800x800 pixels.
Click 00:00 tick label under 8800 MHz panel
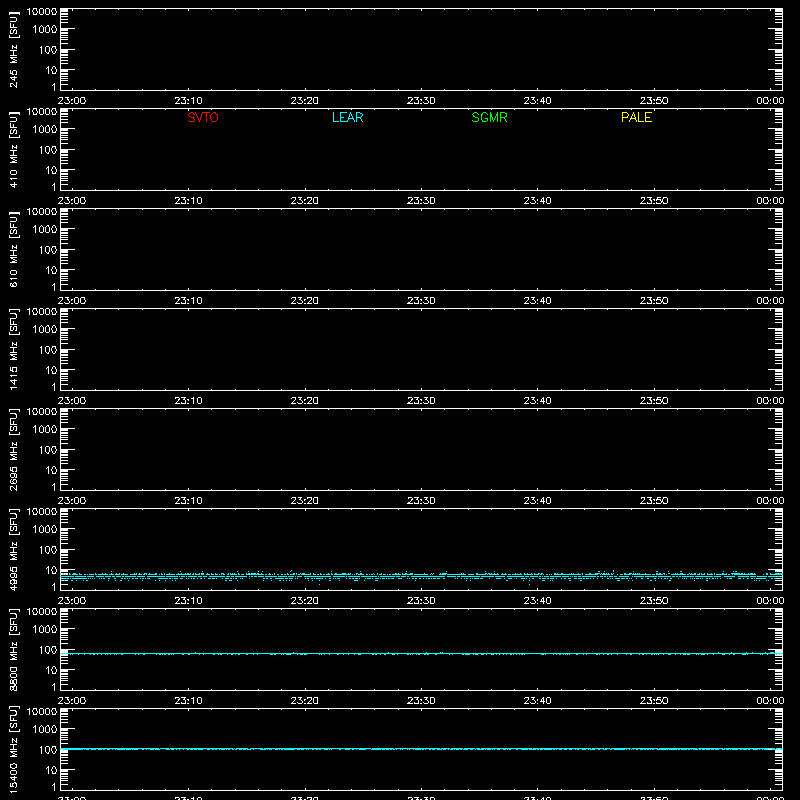pos(770,701)
